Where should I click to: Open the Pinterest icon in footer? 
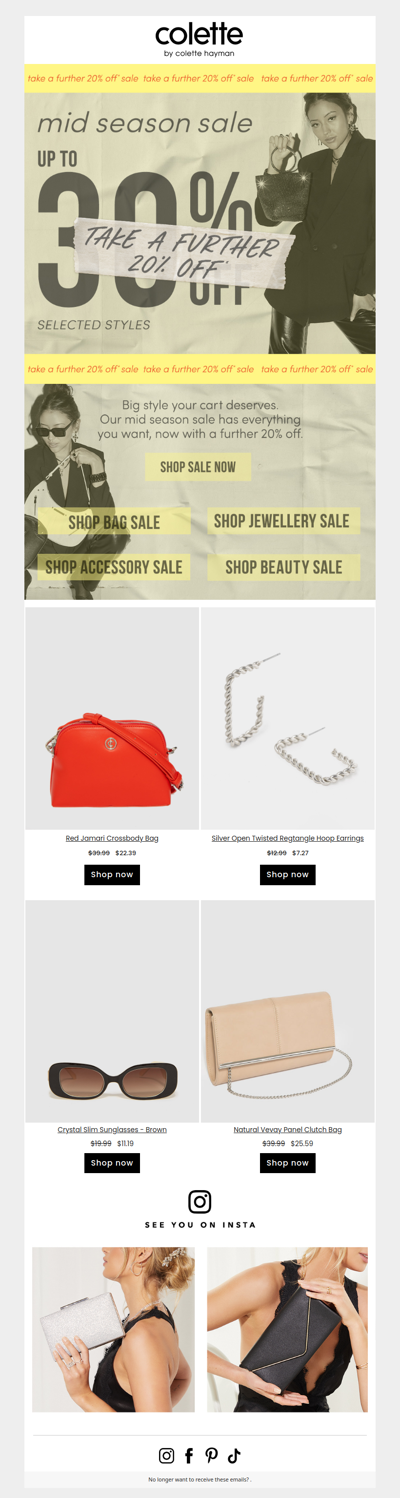tap(211, 1455)
